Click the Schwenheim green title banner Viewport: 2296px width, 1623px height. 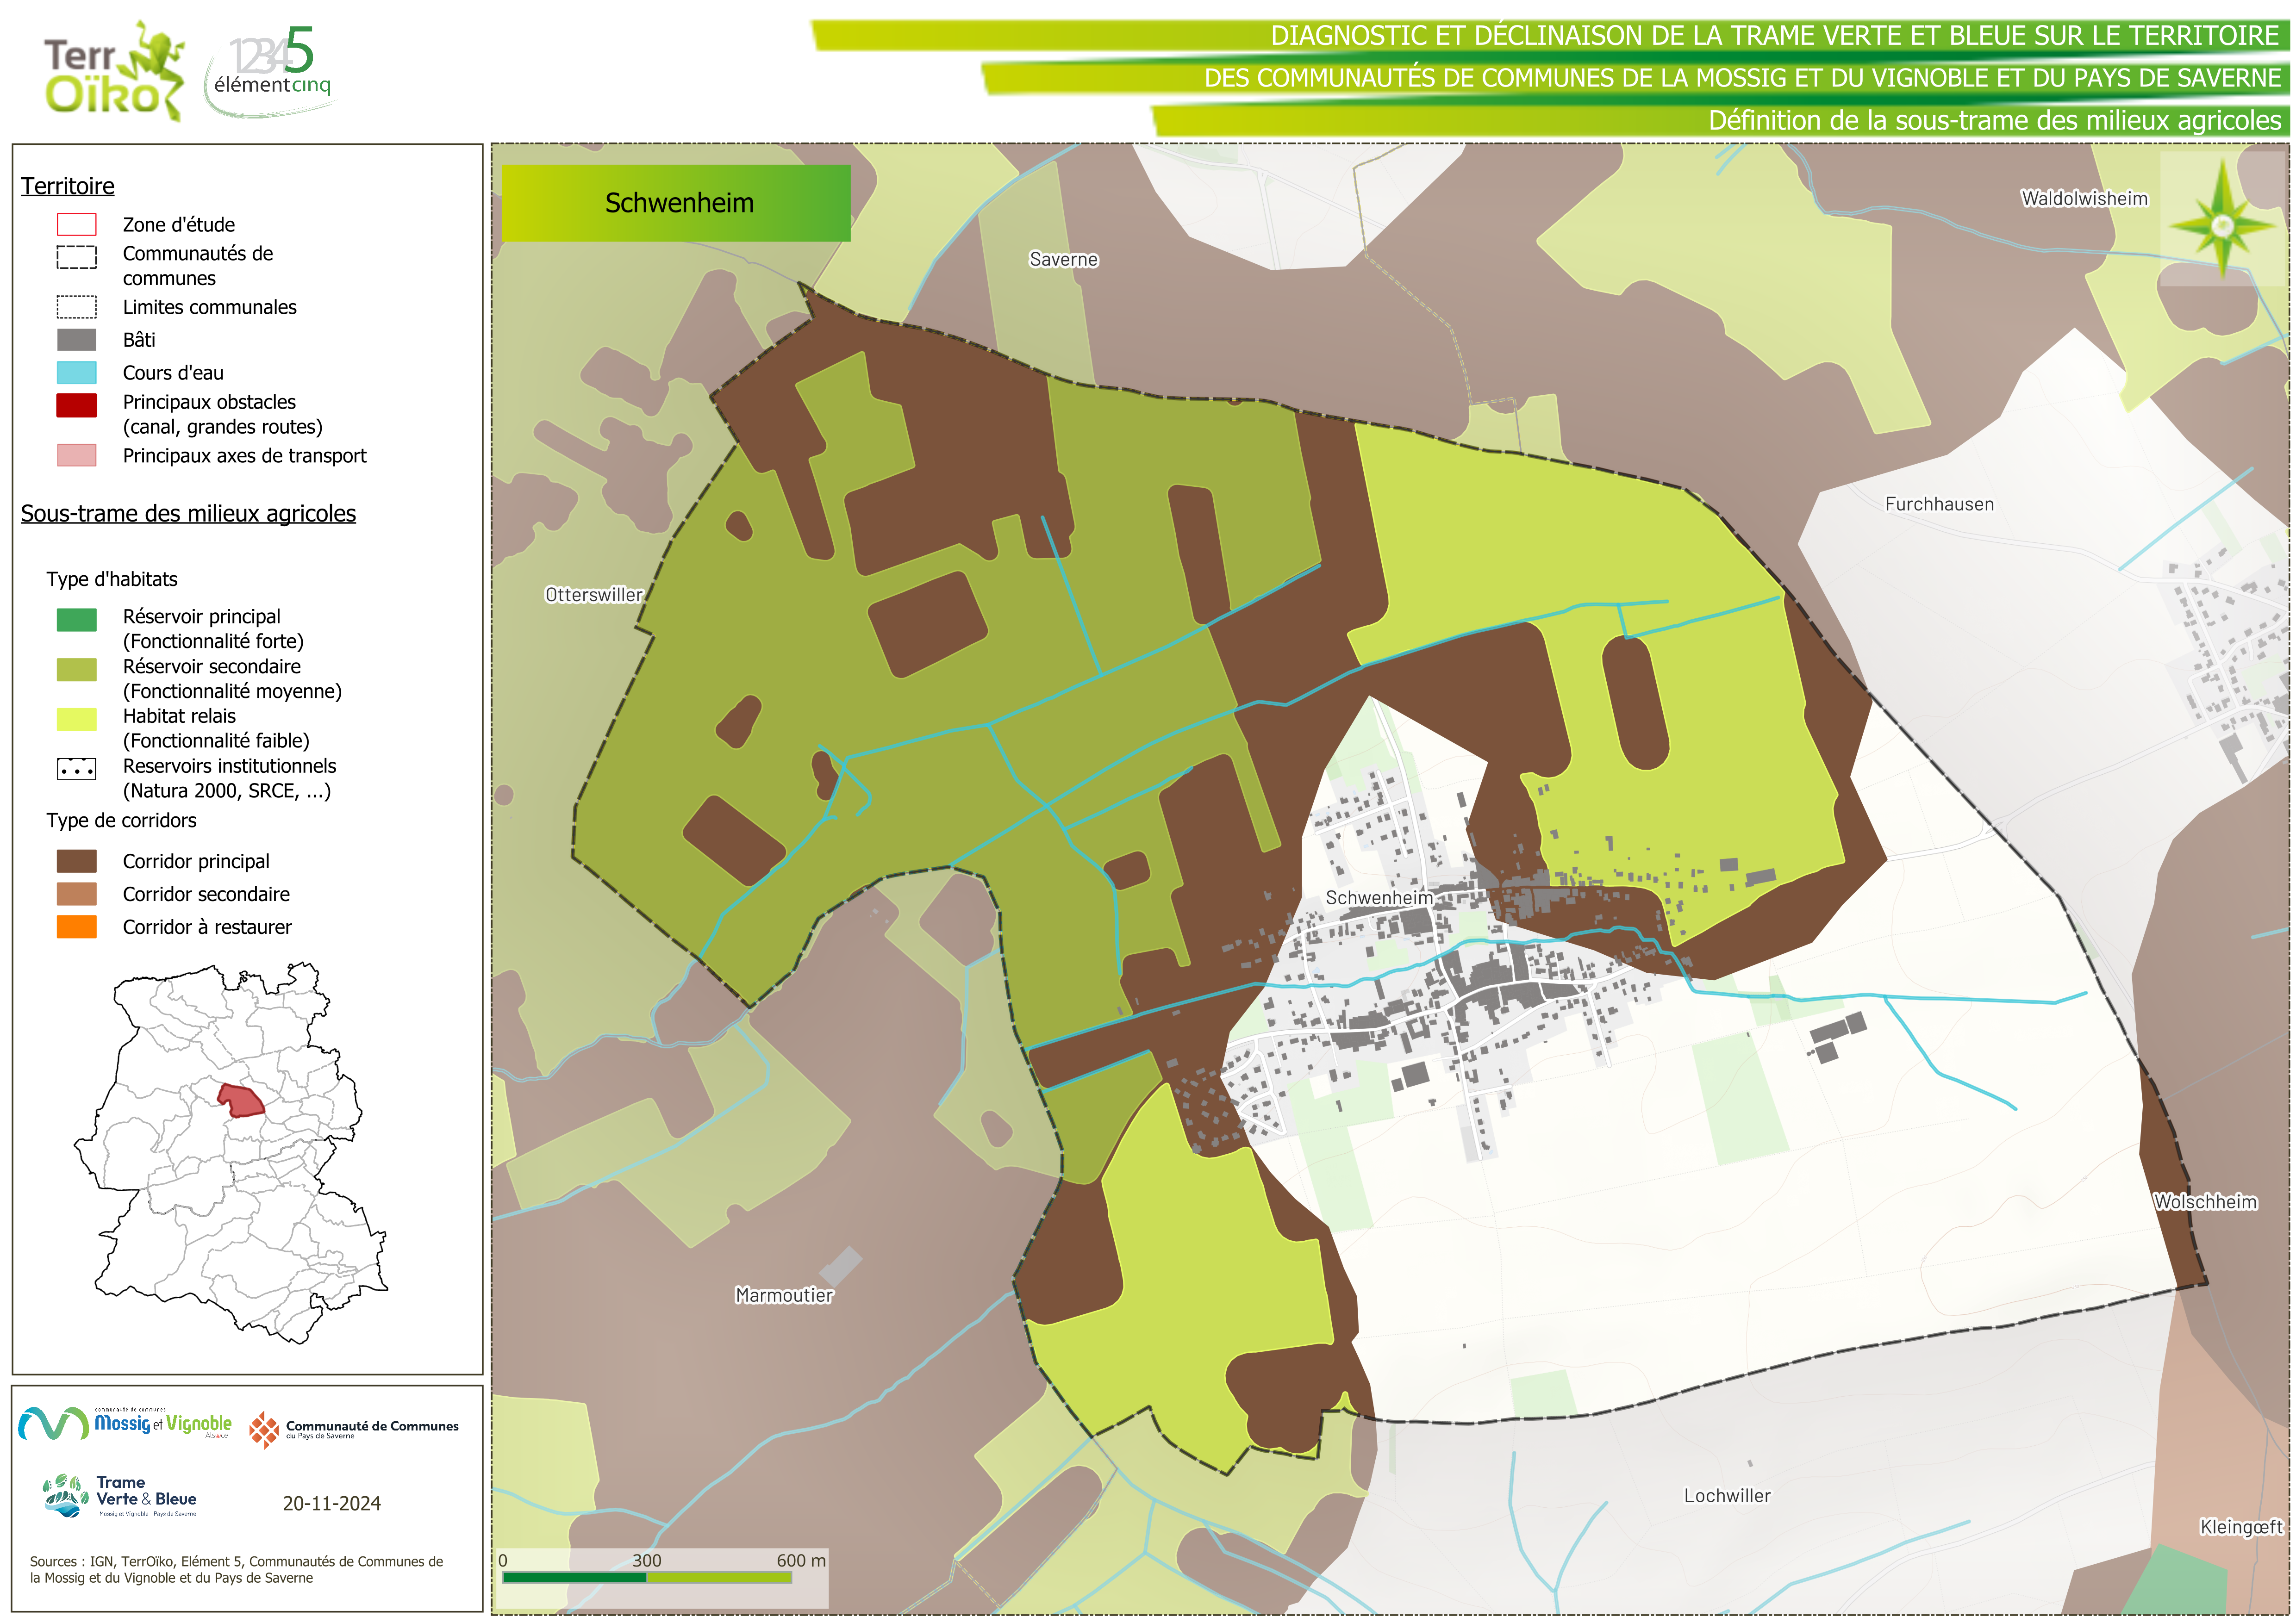pos(676,203)
